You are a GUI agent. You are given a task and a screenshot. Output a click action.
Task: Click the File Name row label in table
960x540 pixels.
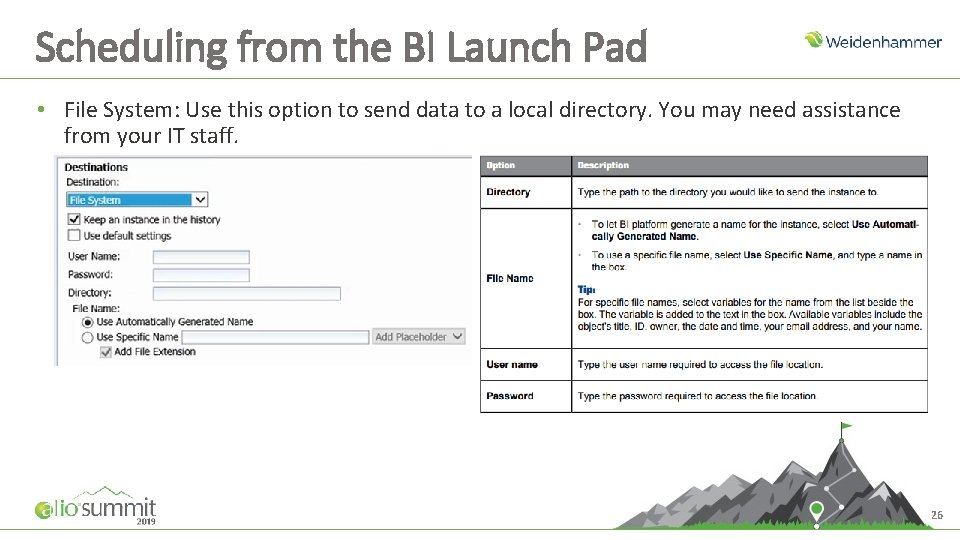pos(510,279)
